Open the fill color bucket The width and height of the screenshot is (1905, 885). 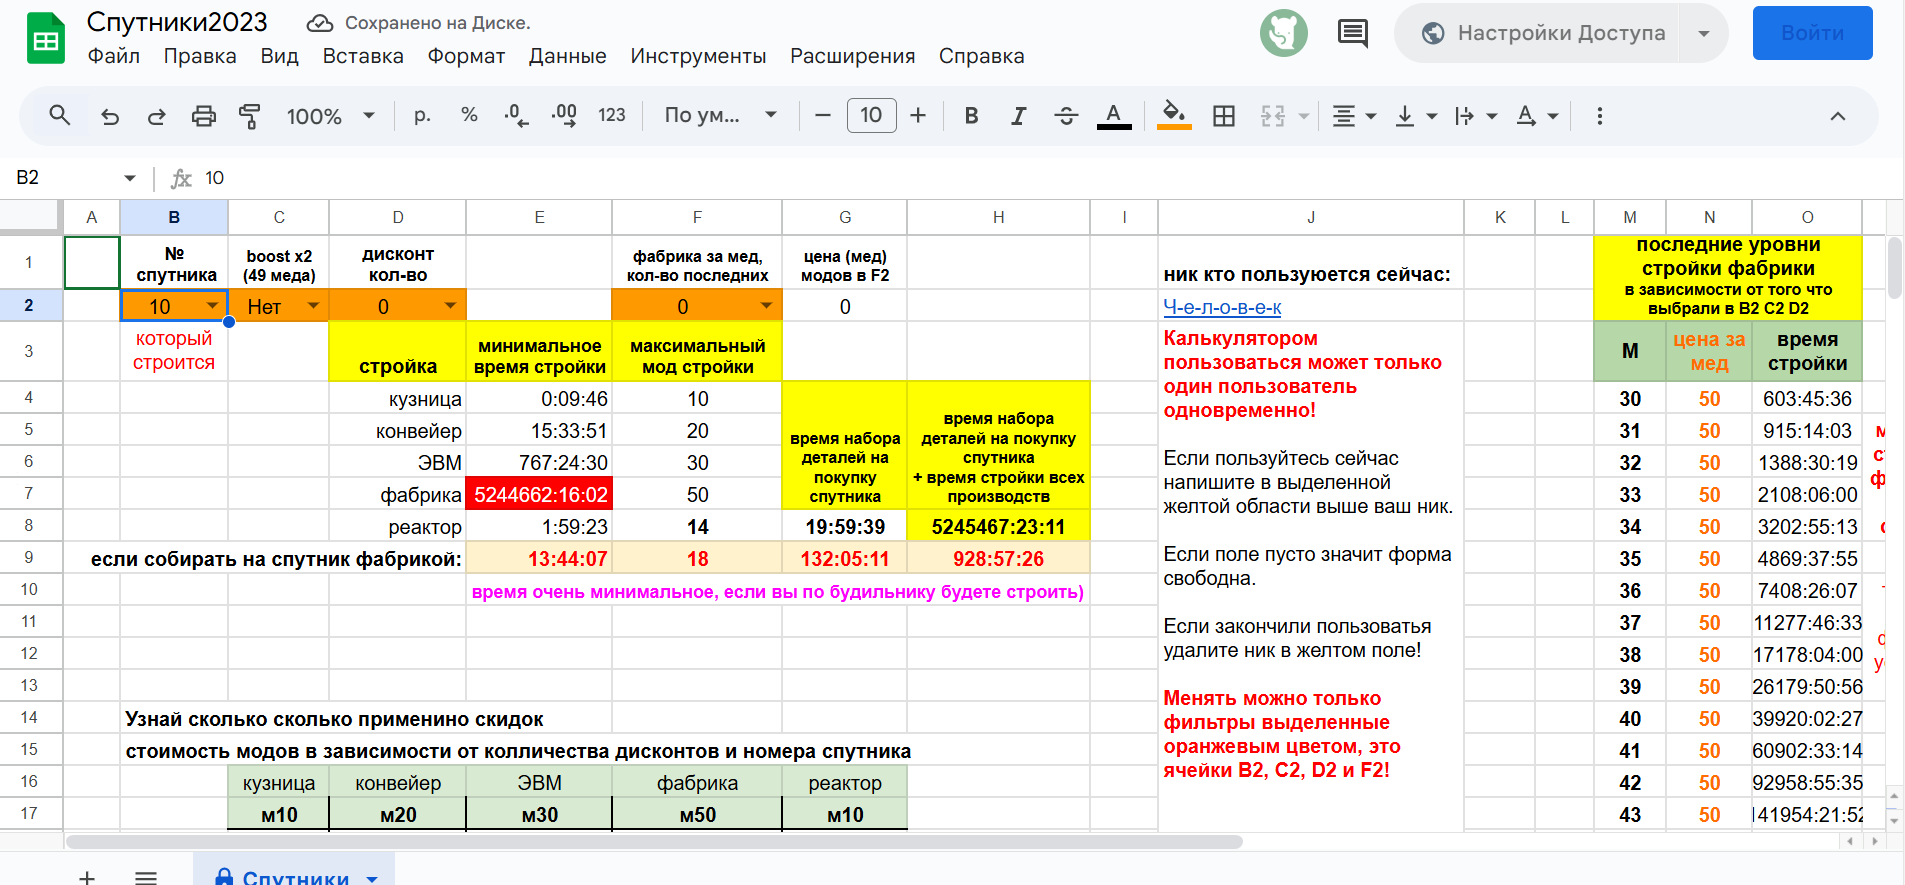(1174, 116)
